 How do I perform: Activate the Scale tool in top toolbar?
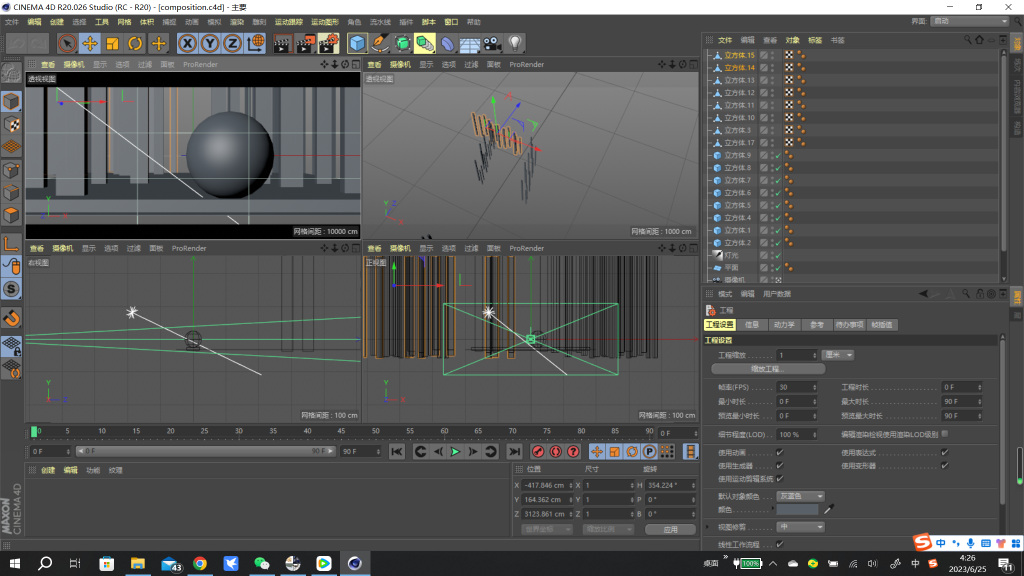pos(112,44)
